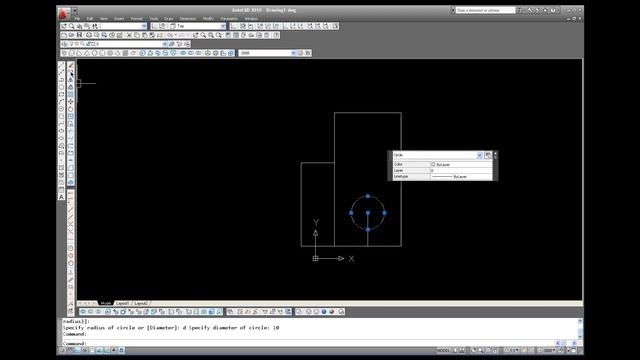Open the annotation scale 1:1 dropdown
The image size is (640, 360).
[512, 350]
